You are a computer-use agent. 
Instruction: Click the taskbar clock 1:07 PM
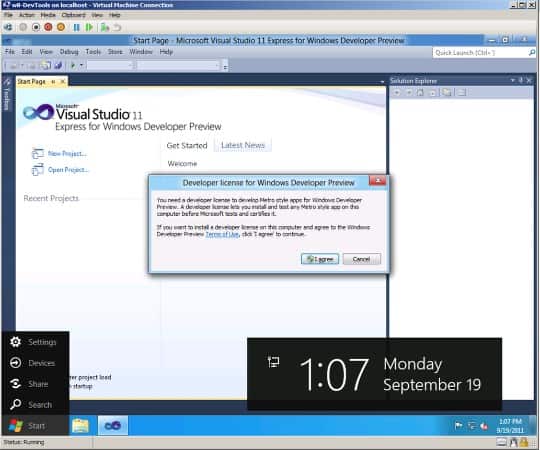(x=510, y=426)
